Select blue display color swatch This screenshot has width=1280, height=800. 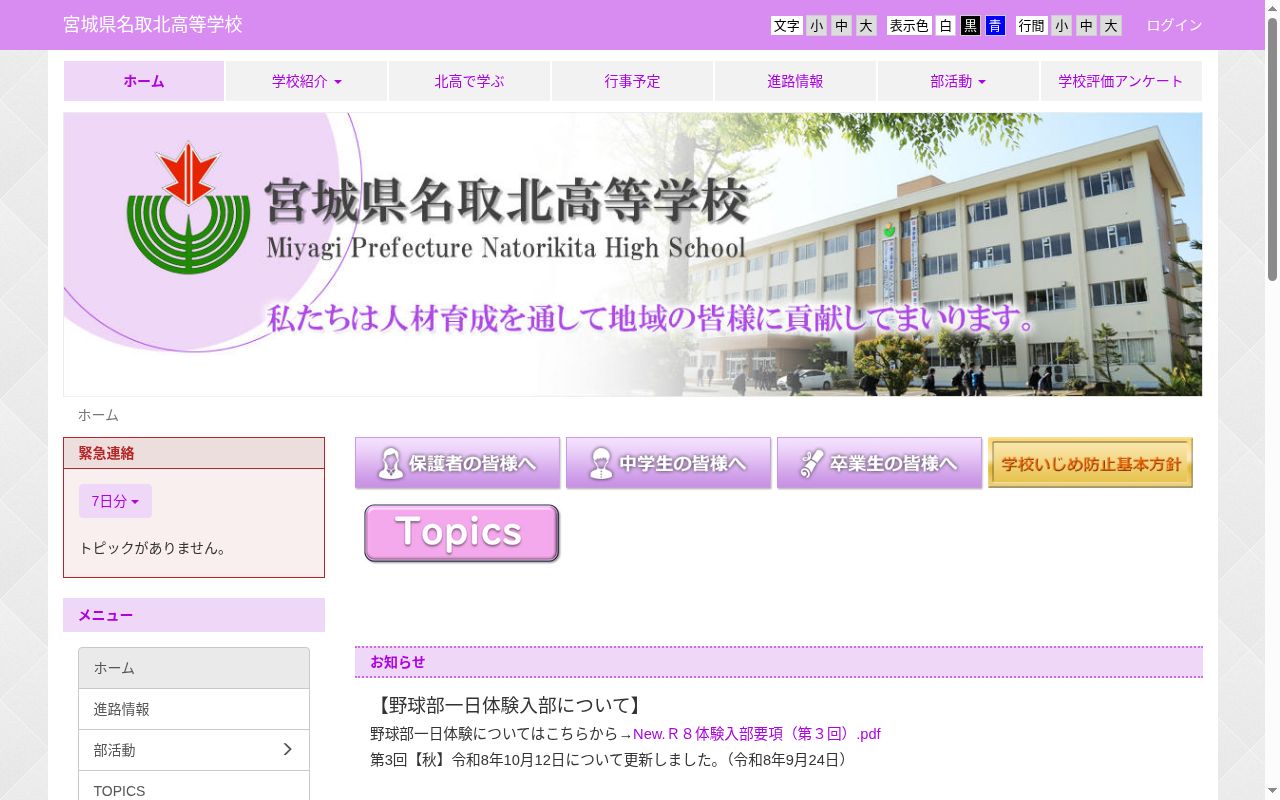995,26
